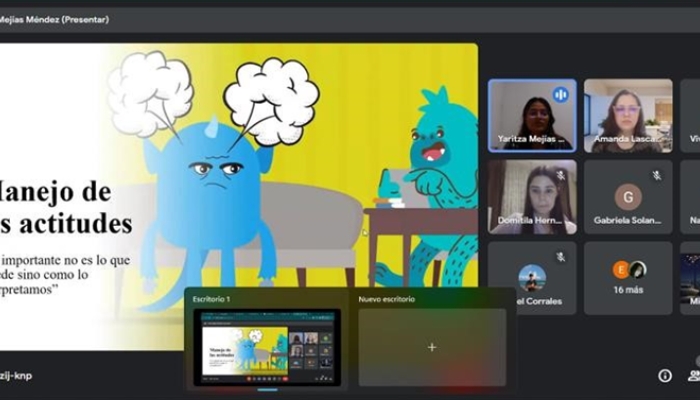
Task: Open the '16 más' participants overflow
Action: [x=628, y=290]
